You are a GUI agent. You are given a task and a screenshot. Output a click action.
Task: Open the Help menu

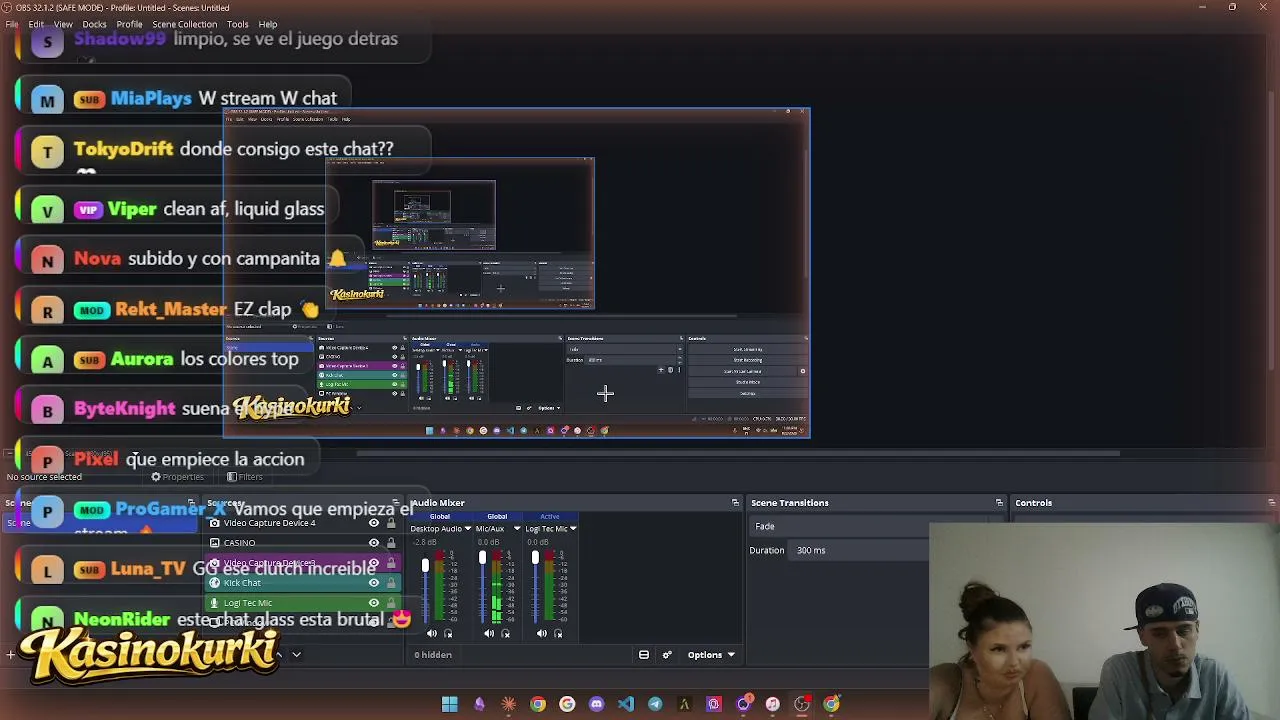pyautogui.click(x=268, y=24)
